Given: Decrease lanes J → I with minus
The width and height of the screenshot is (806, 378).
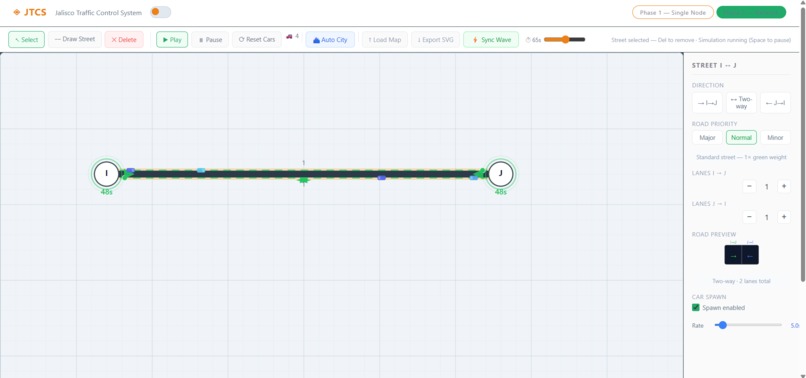Looking at the screenshot, I should pyautogui.click(x=749, y=217).
